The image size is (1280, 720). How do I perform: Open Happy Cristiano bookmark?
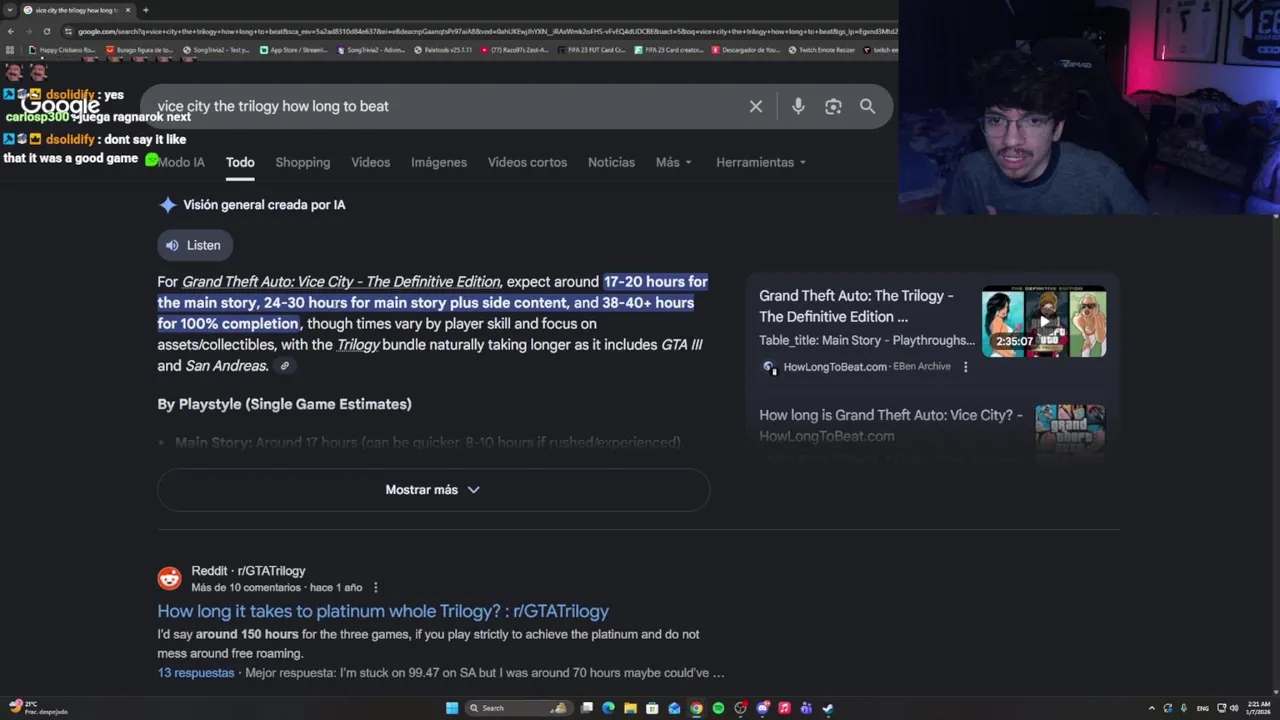(x=62, y=49)
